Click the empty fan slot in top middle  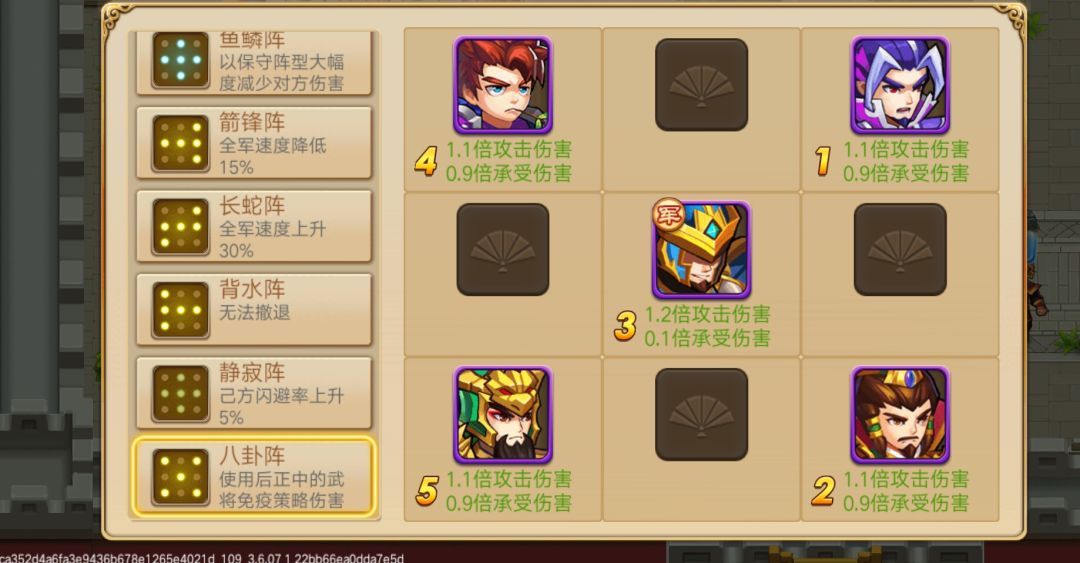click(701, 85)
